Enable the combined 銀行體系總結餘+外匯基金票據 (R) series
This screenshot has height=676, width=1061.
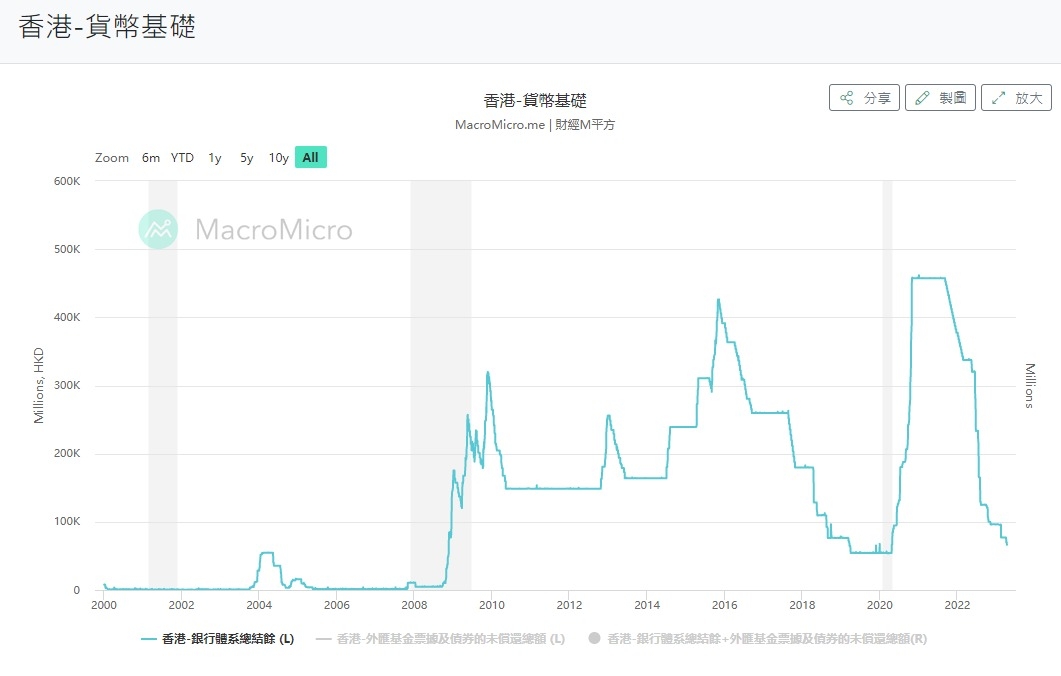(765, 639)
